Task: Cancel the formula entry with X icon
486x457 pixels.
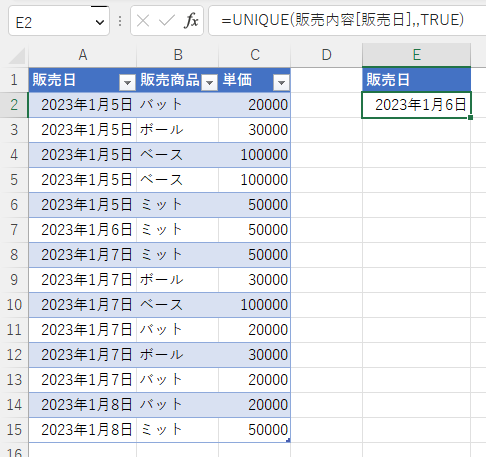Action: coord(143,21)
